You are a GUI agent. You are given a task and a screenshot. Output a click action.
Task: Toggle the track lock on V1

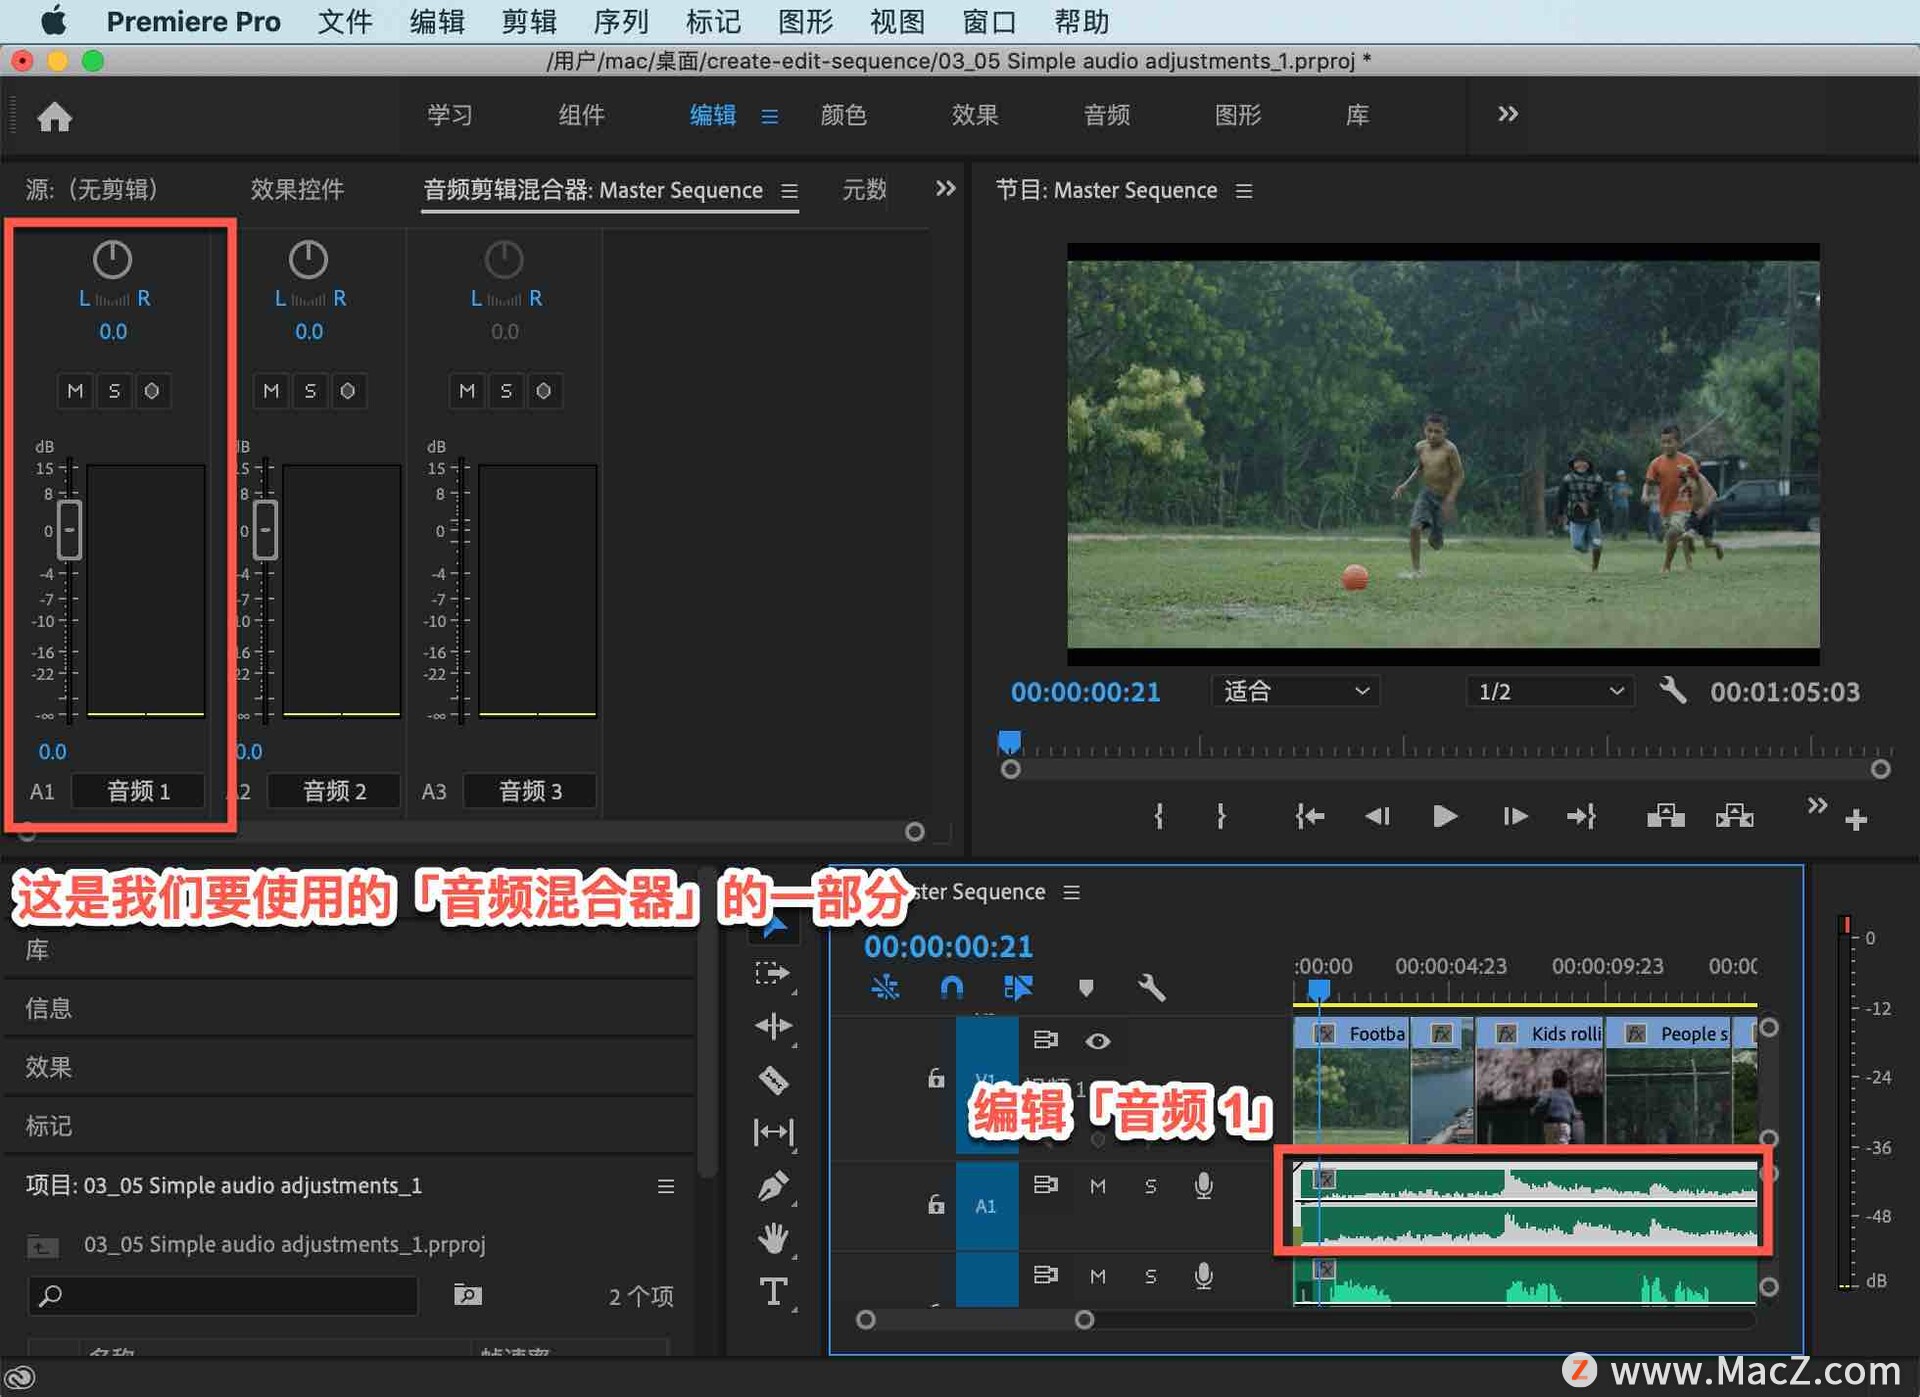pos(936,1079)
